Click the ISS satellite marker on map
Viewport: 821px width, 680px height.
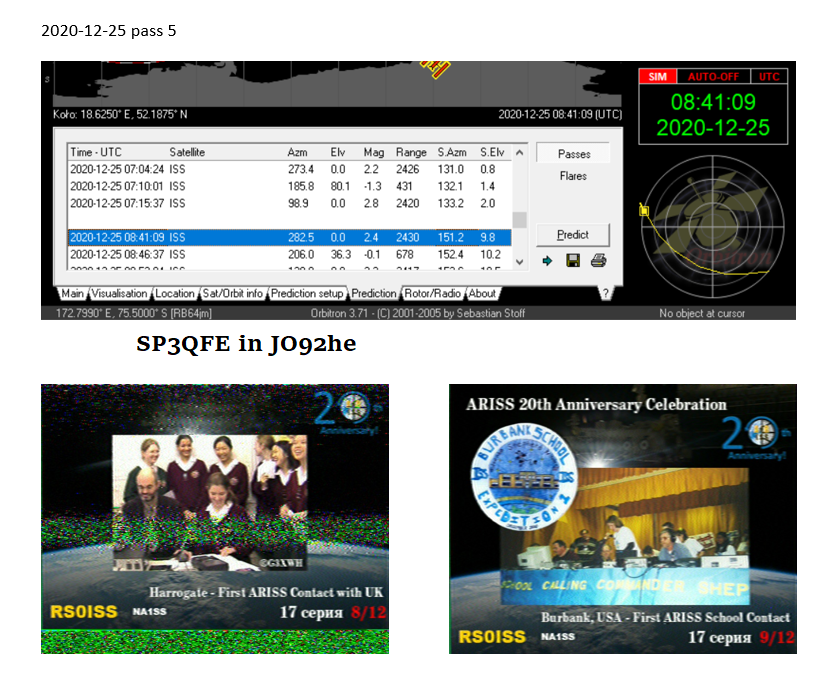436,68
